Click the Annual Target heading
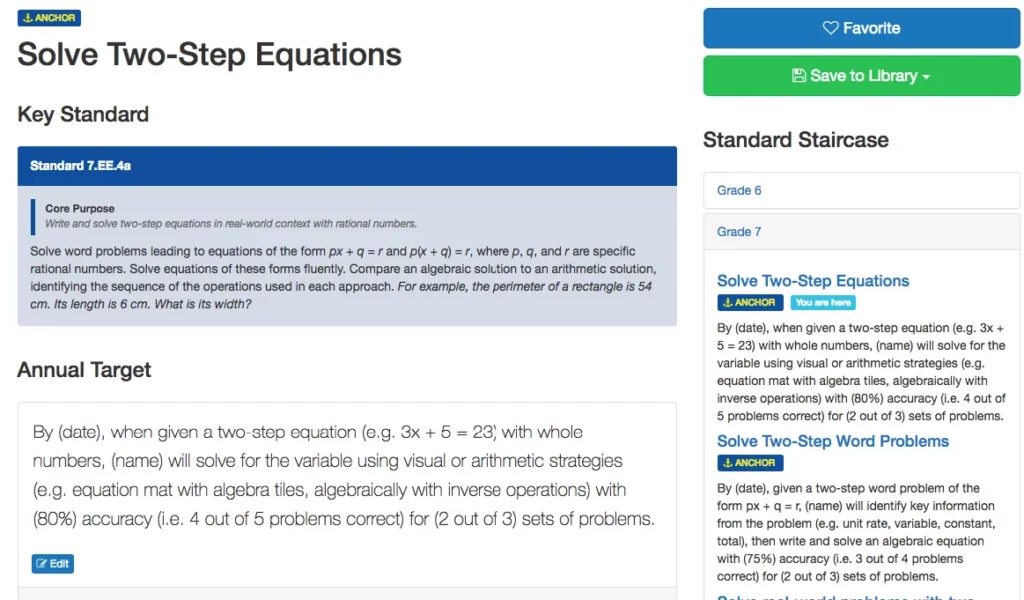This screenshot has height=600, width=1024. point(84,370)
